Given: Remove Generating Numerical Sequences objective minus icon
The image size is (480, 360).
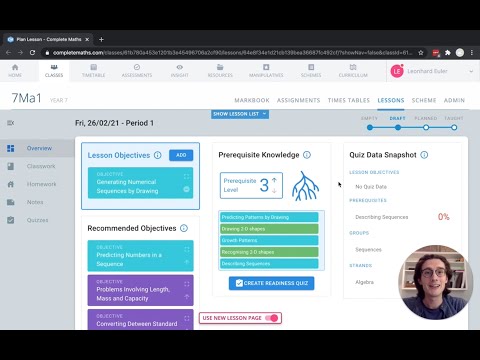Looking at the screenshot, I should point(186,189).
